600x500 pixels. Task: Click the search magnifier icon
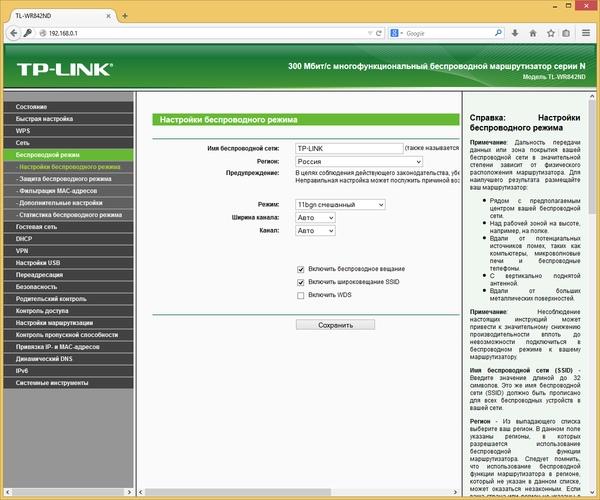[x=498, y=33]
